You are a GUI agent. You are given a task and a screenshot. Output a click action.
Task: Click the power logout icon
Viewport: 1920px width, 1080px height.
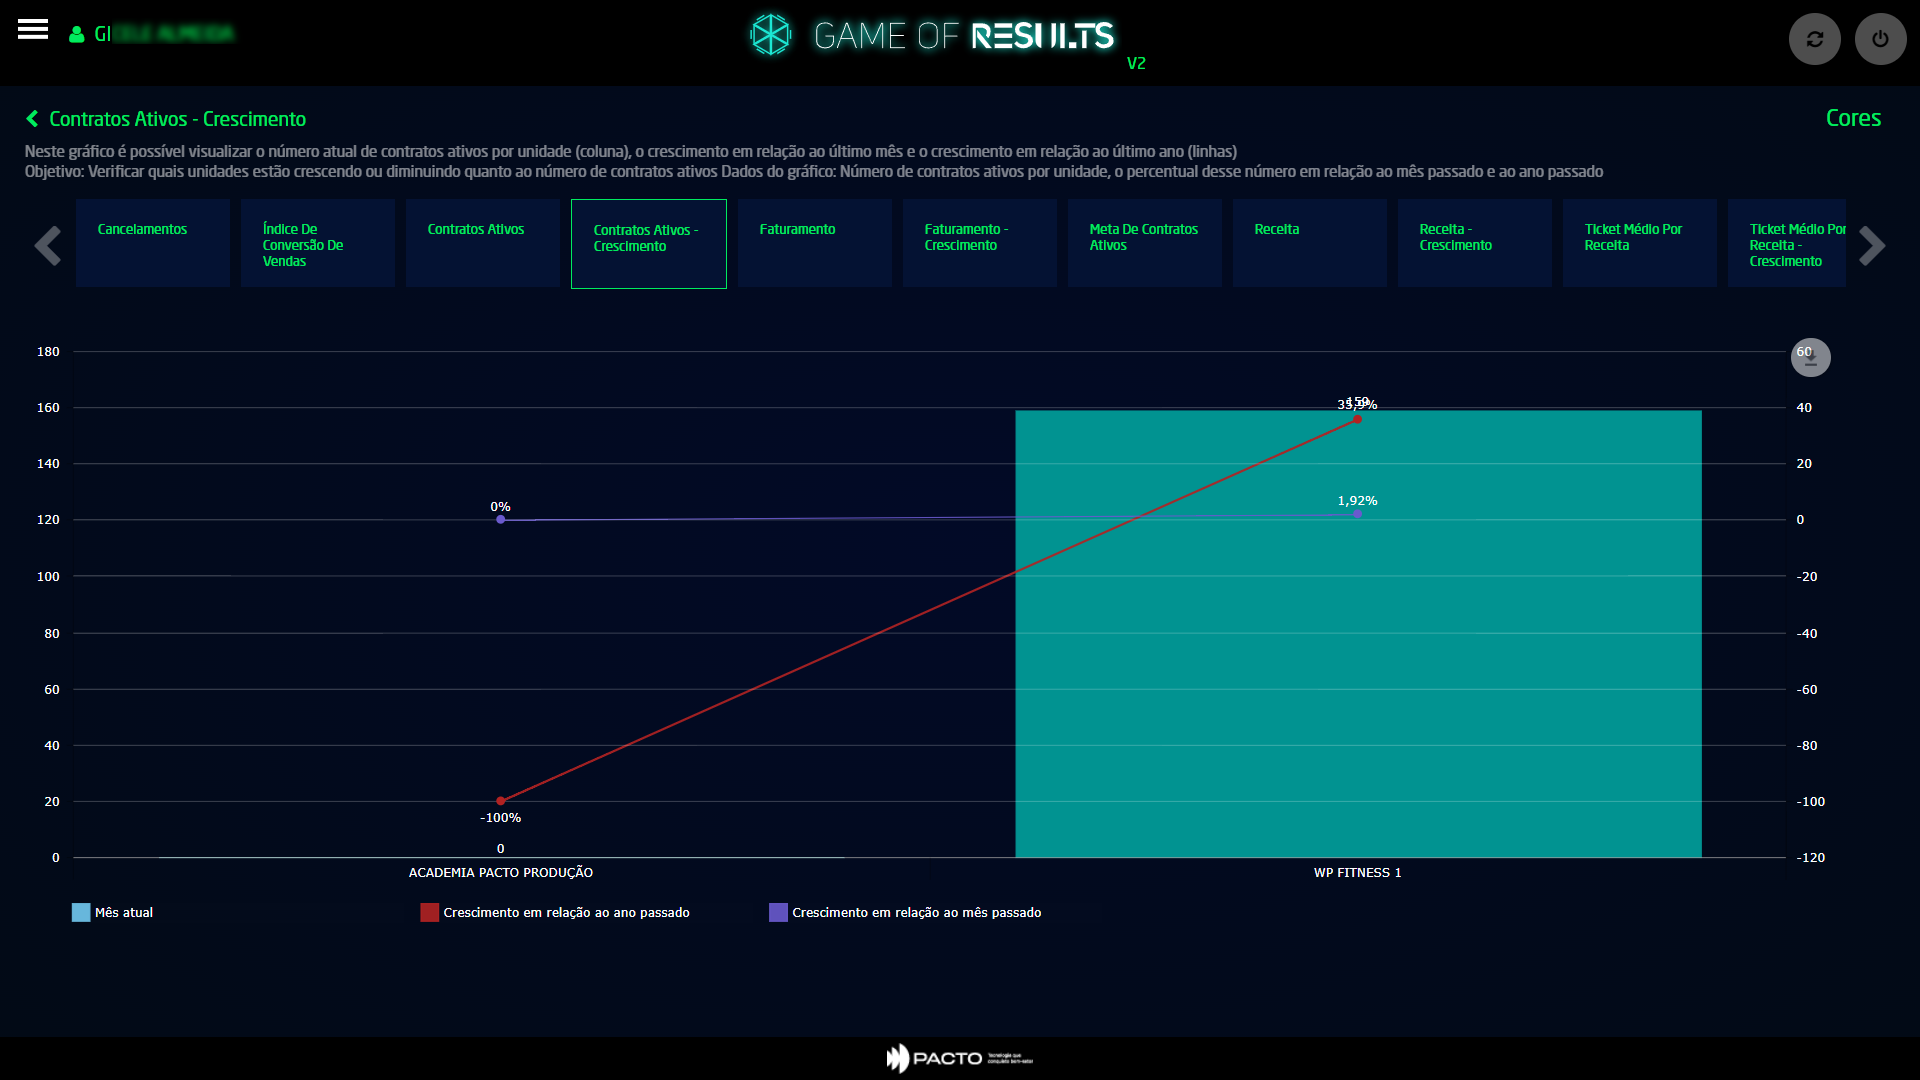(1880, 39)
